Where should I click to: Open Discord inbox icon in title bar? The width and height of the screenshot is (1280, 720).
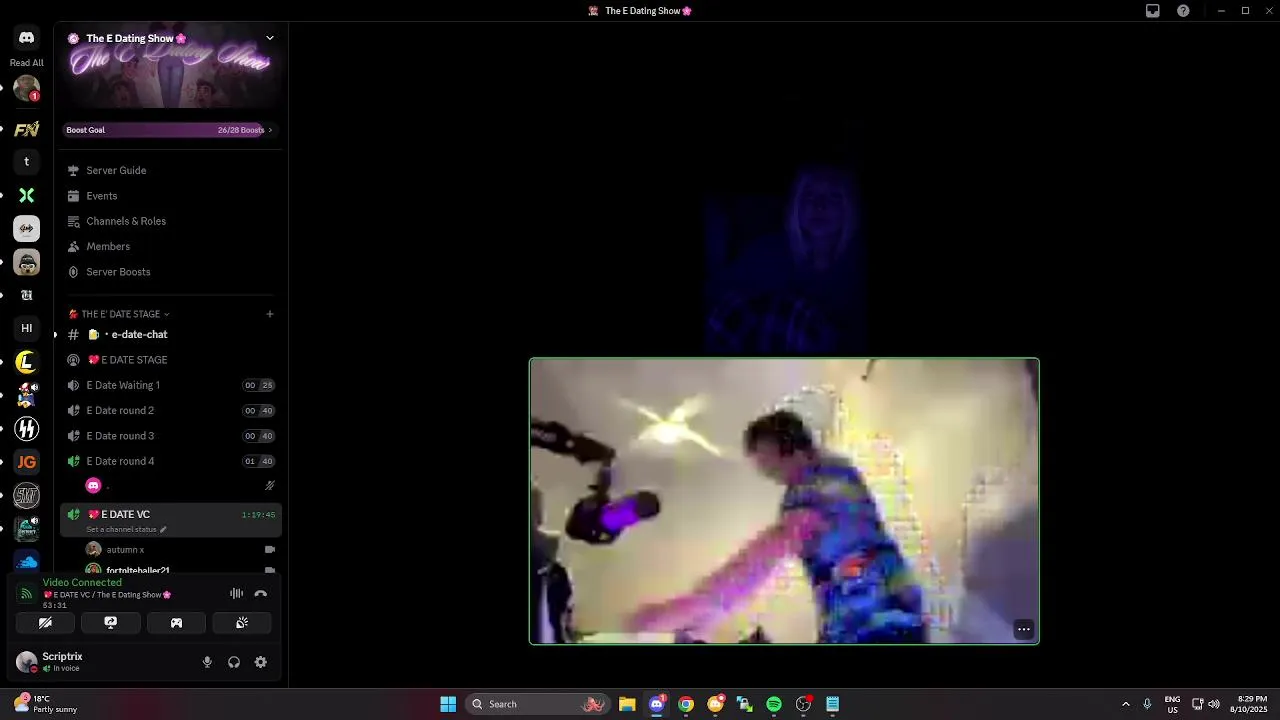[x=1153, y=11]
